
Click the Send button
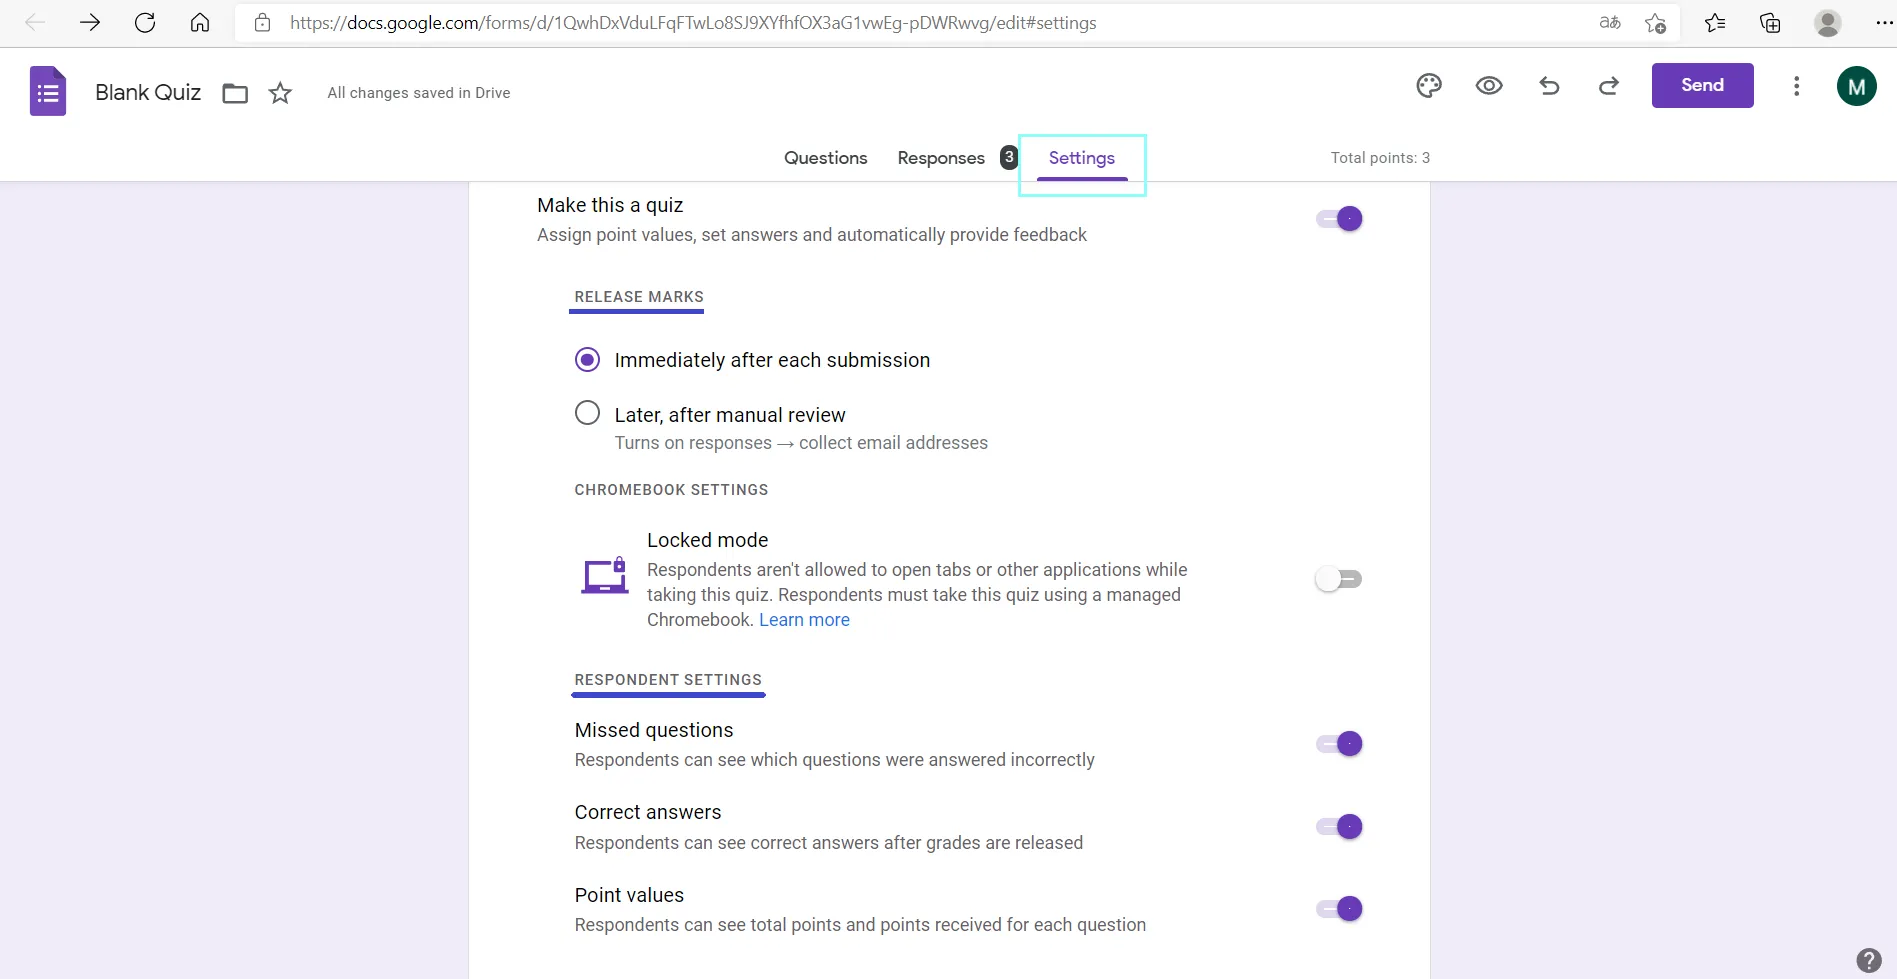pyautogui.click(x=1702, y=86)
